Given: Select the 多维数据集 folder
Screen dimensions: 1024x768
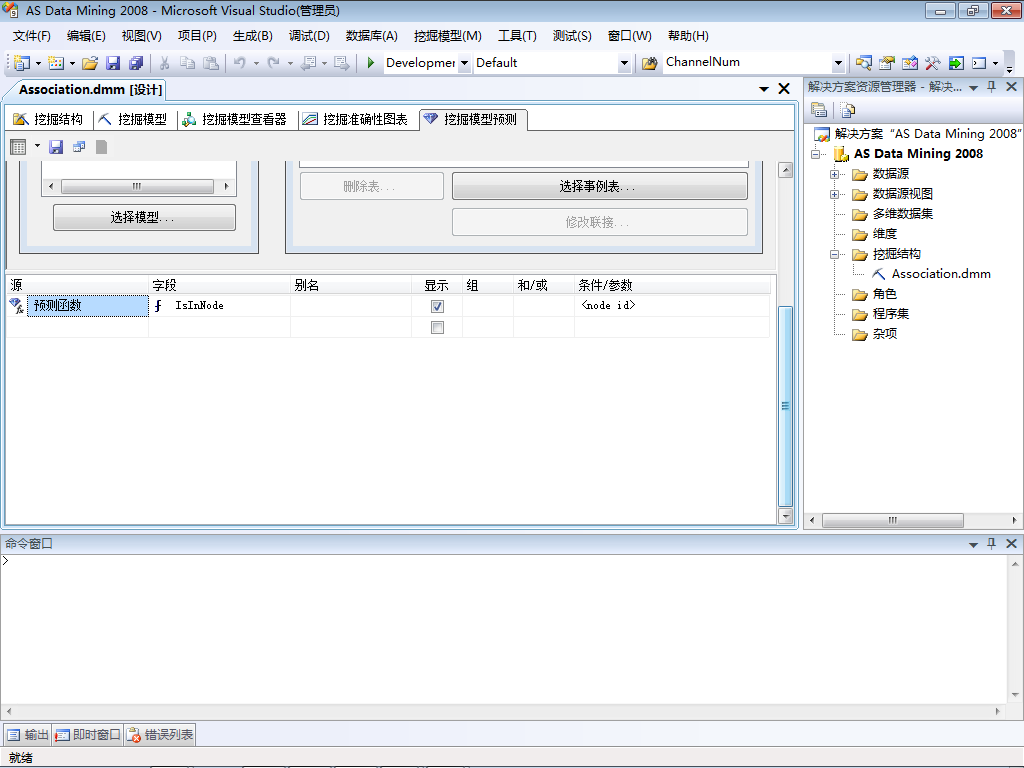Looking at the screenshot, I should click(x=903, y=214).
